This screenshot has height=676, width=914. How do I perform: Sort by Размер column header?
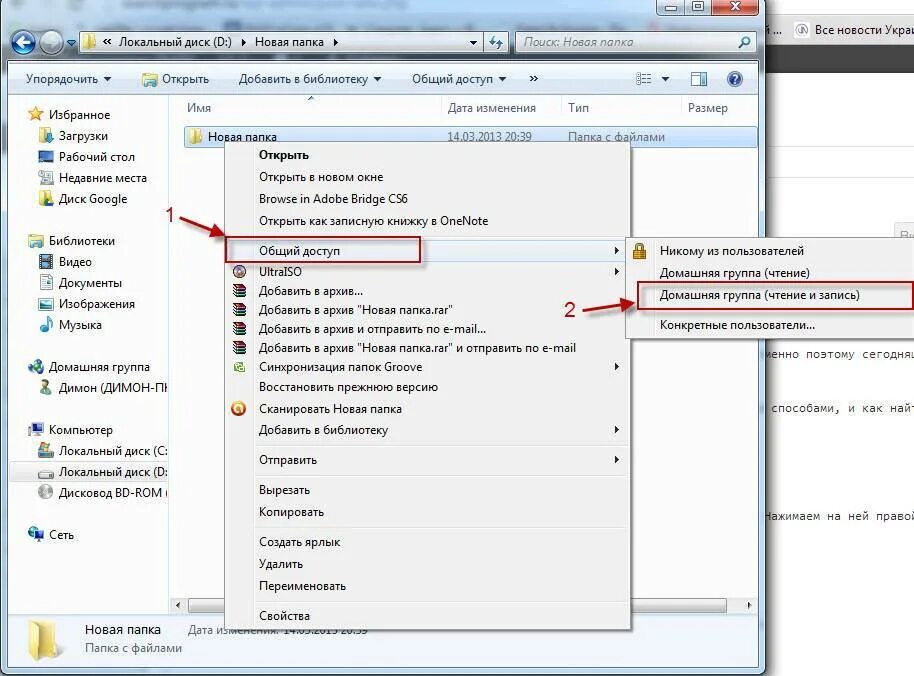(708, 108)
